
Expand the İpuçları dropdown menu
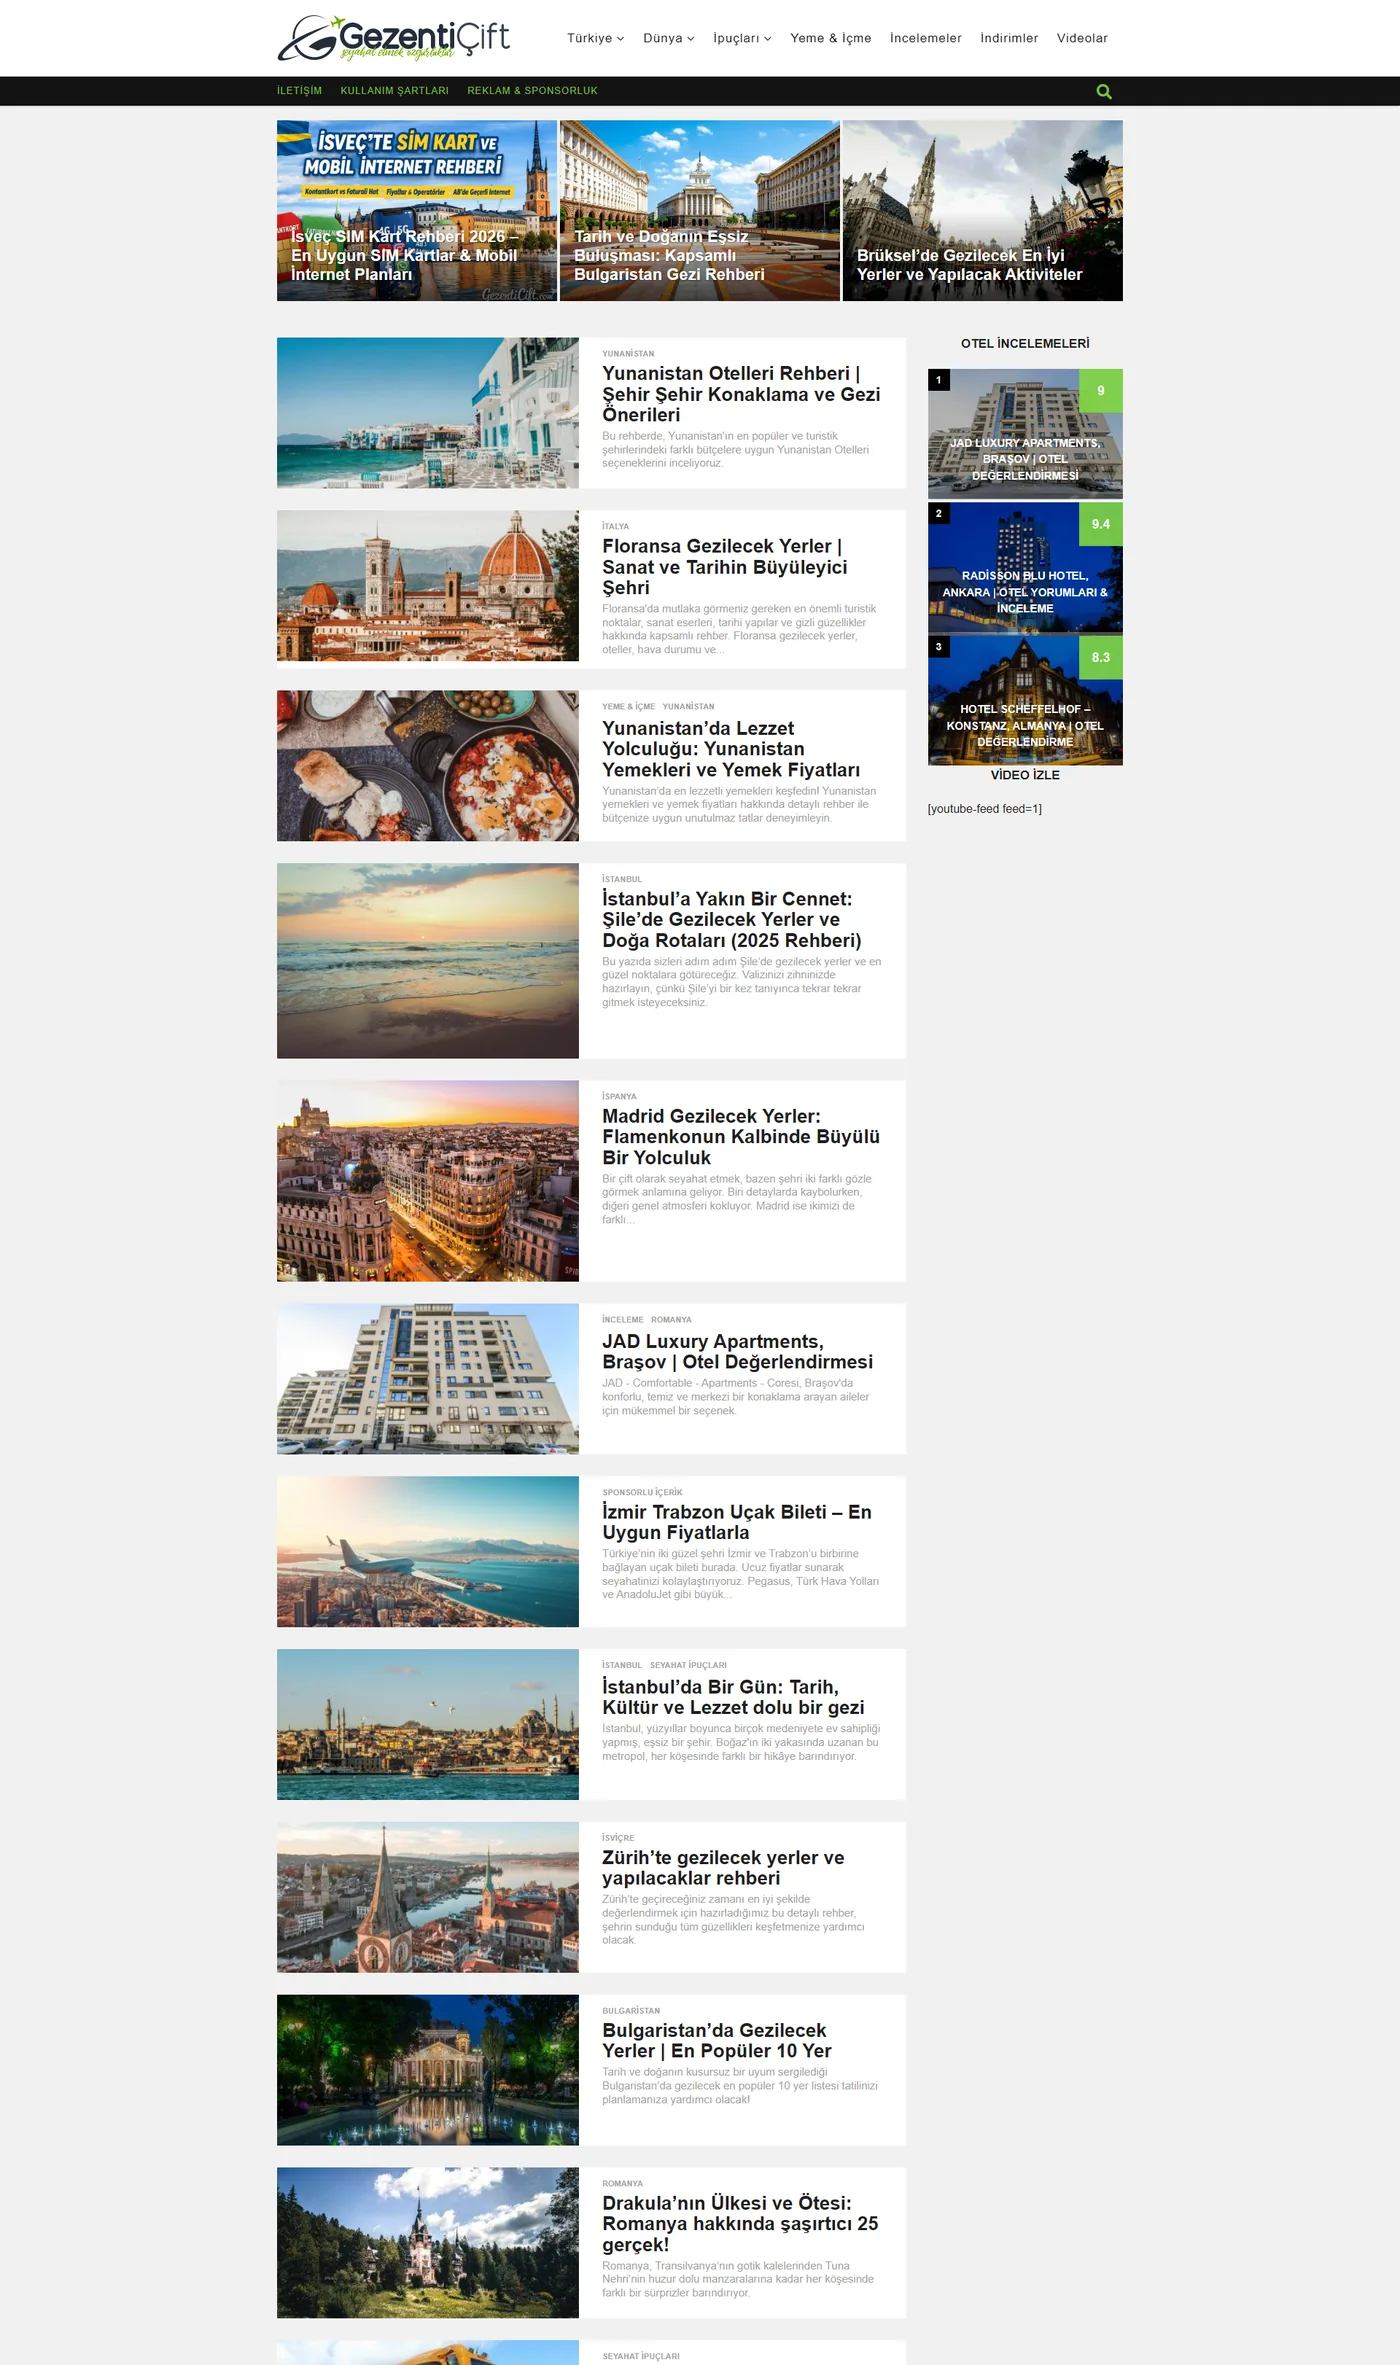click(x=742, y=38)
